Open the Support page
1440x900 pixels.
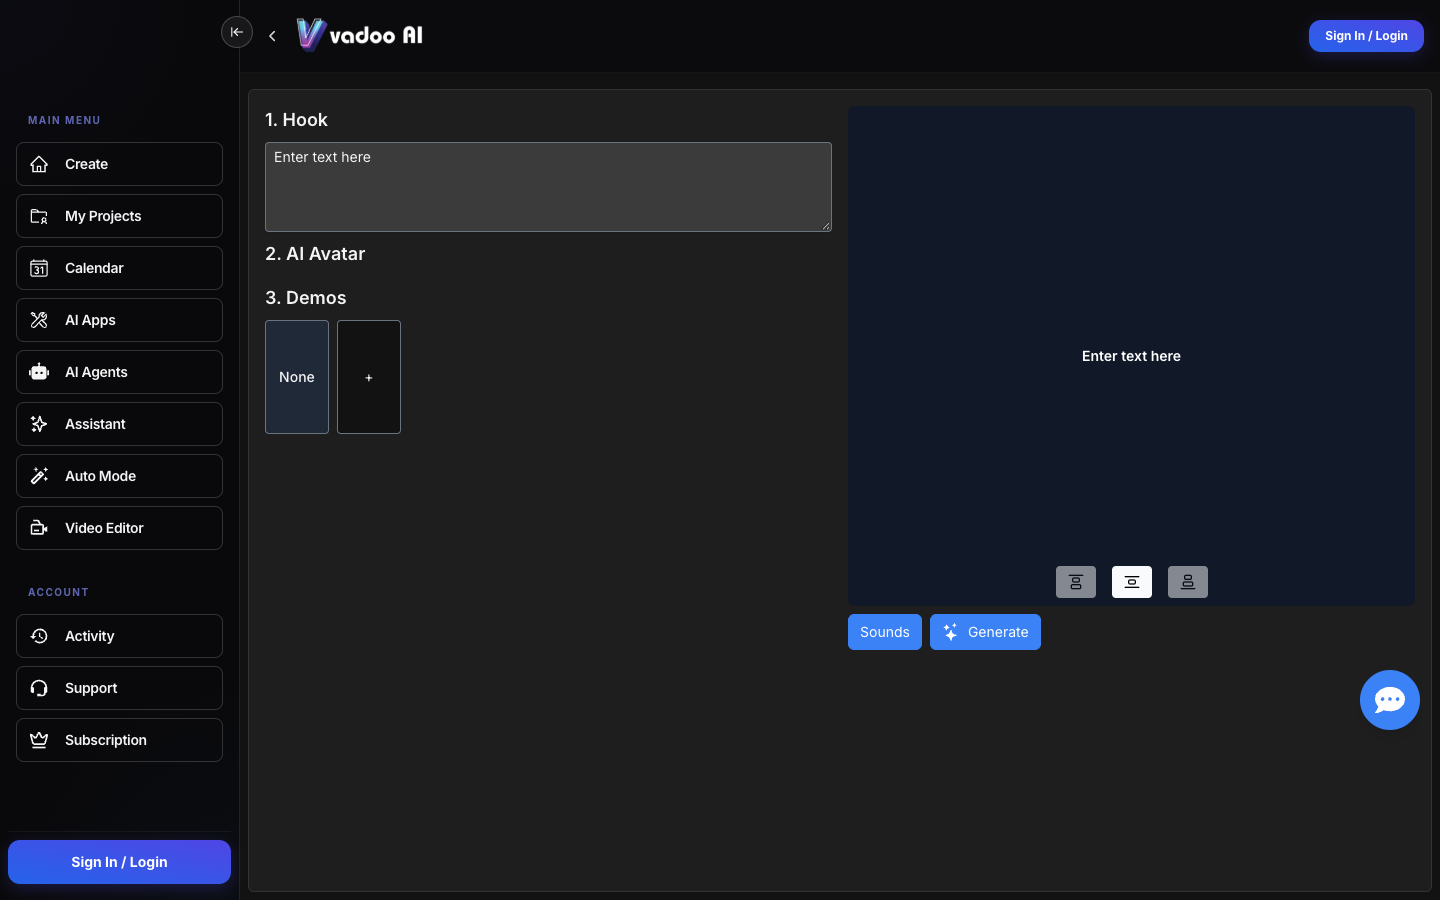coord(119,688)
